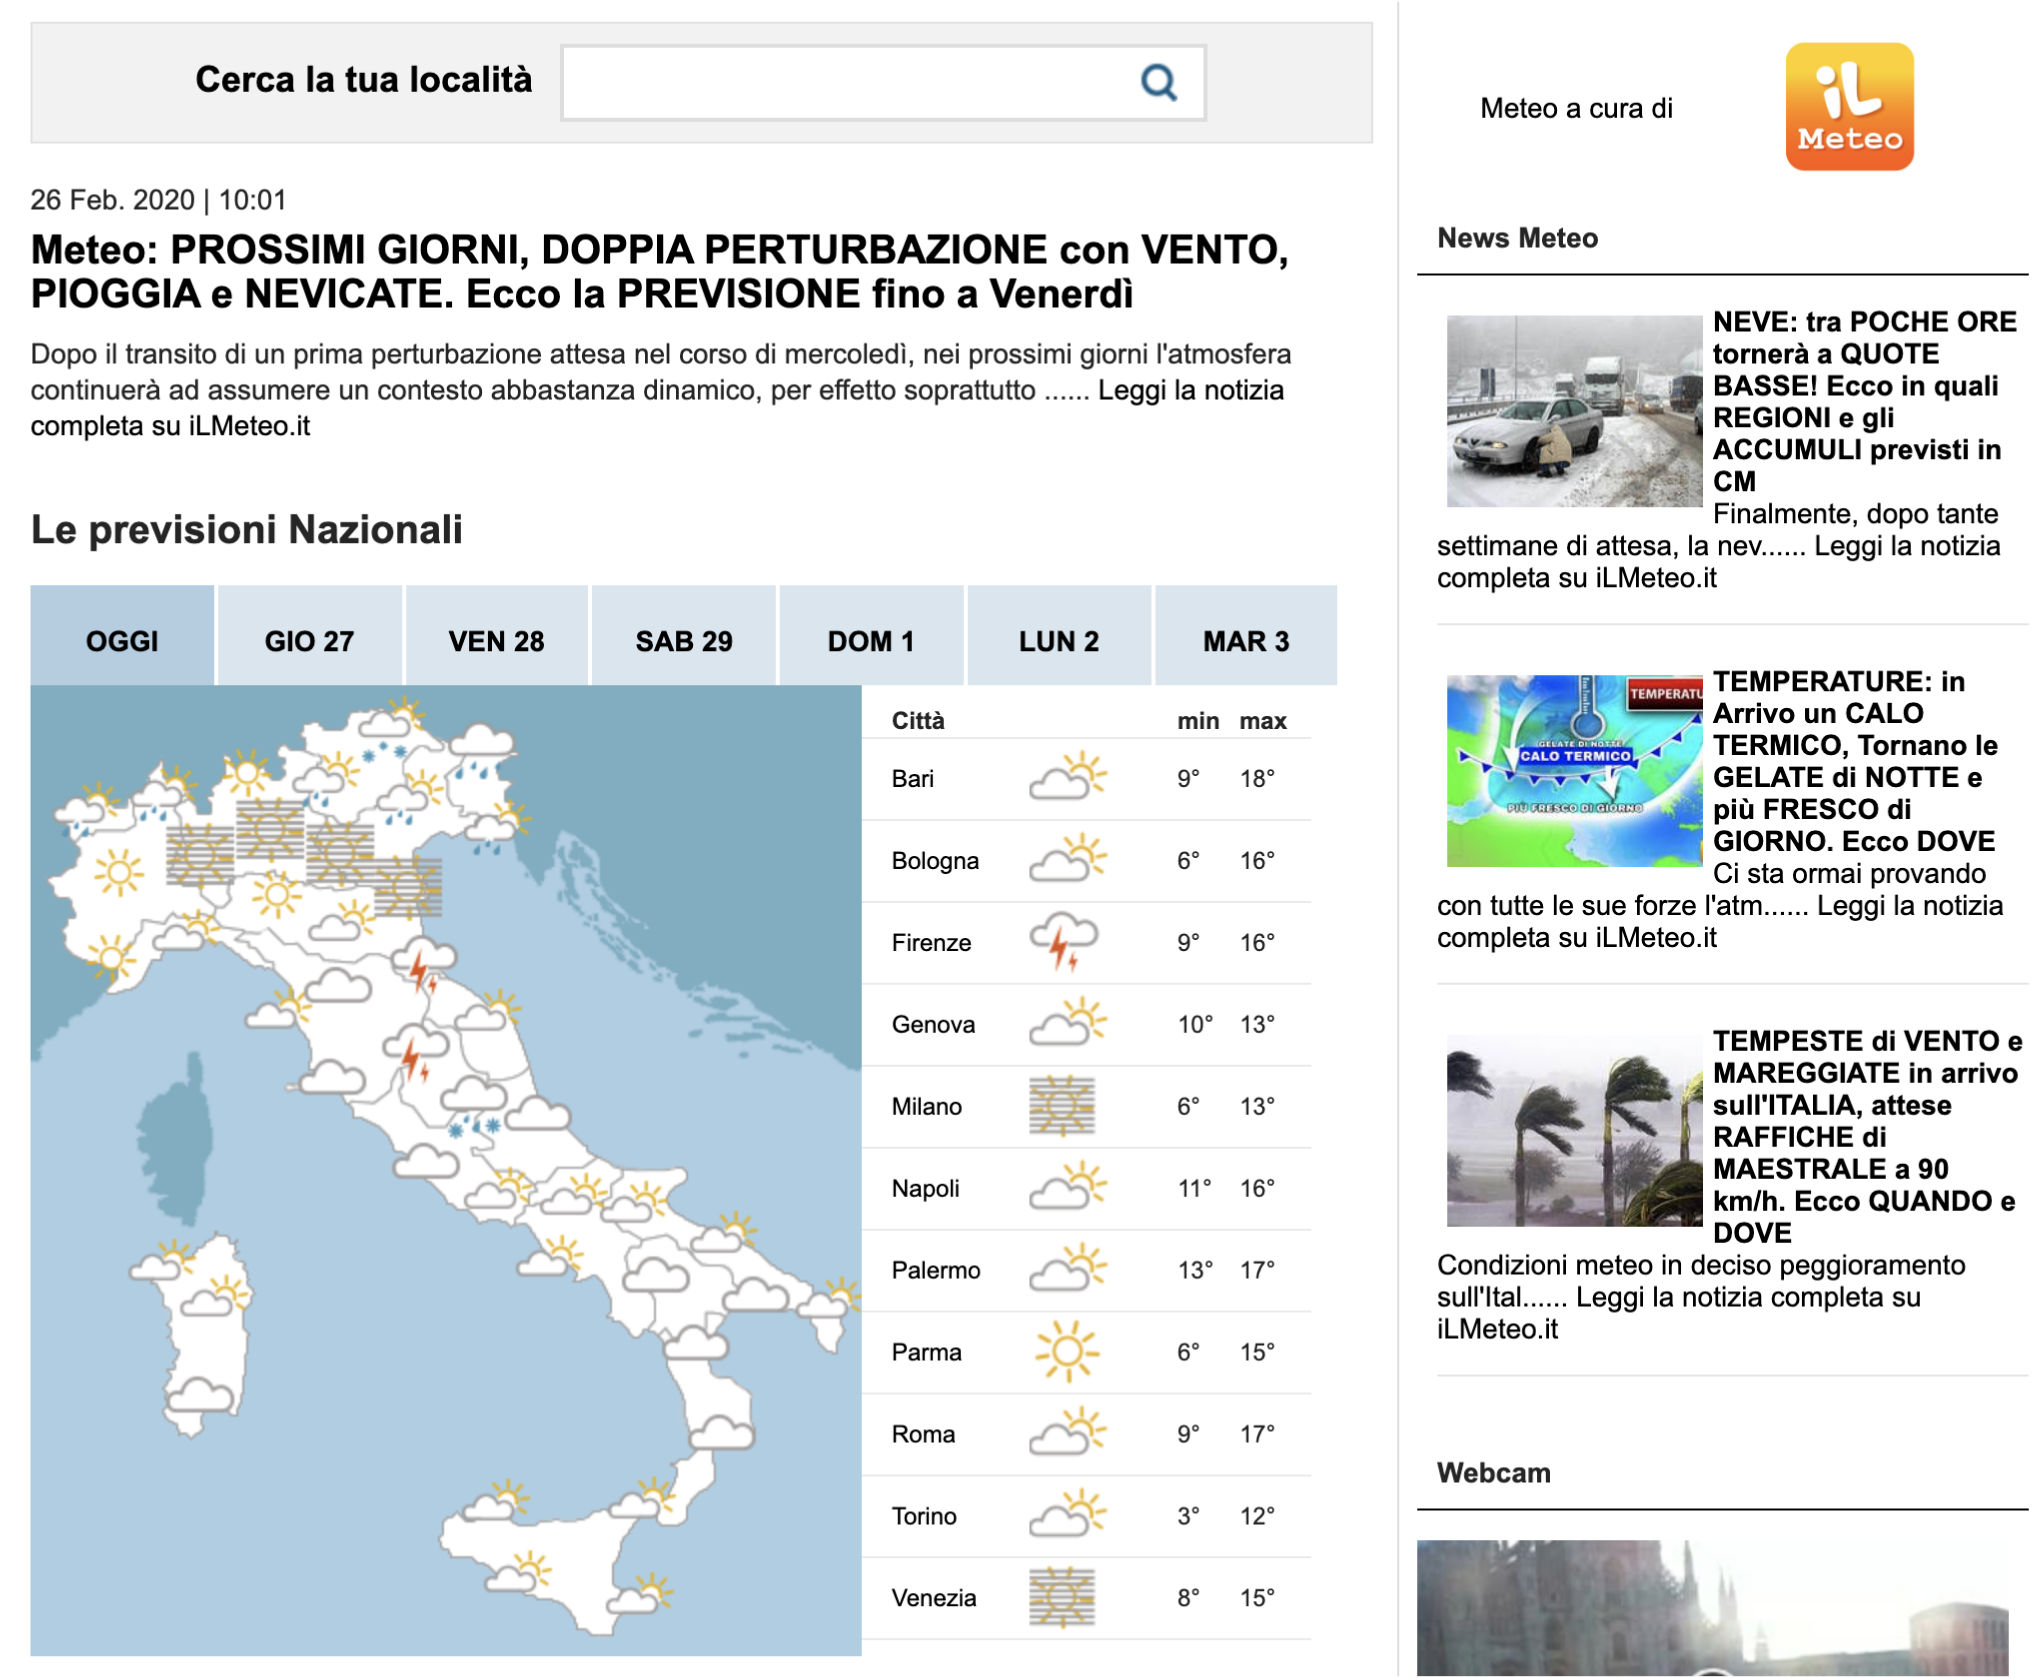Click the snowy highway news thumbnail

click(x=1573, y=411)
